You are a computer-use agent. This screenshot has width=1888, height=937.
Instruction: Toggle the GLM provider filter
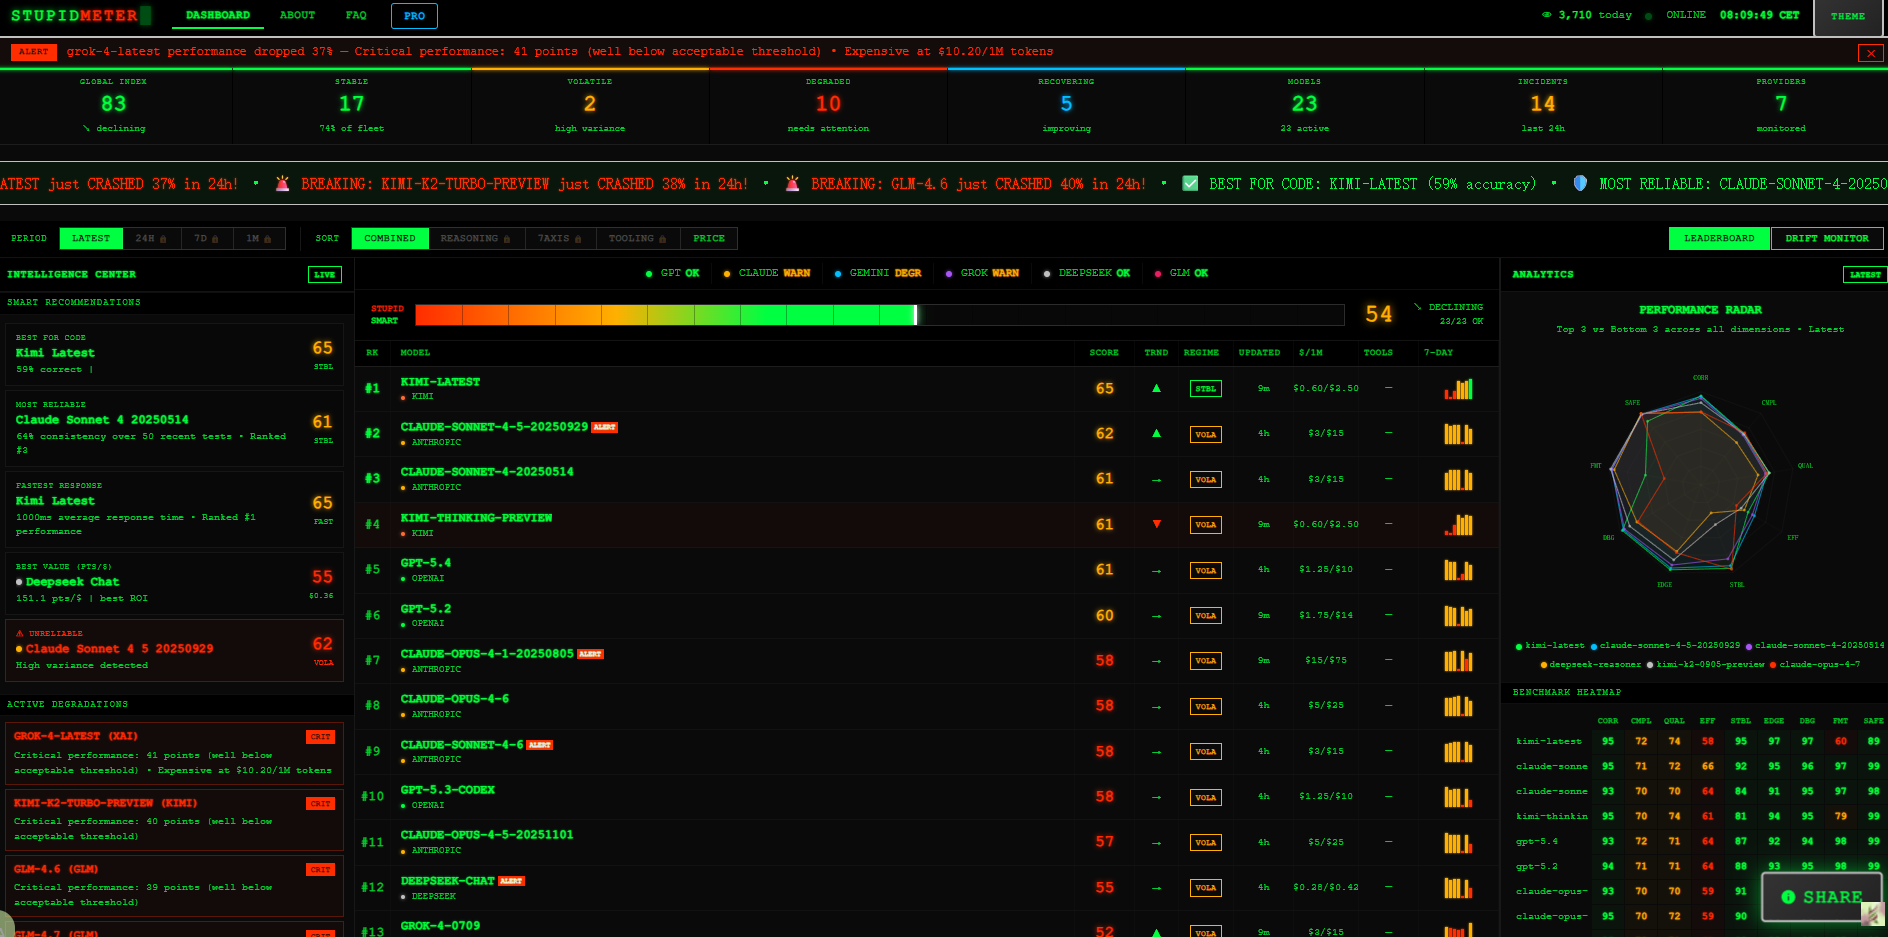click(x=1181, y=273)
